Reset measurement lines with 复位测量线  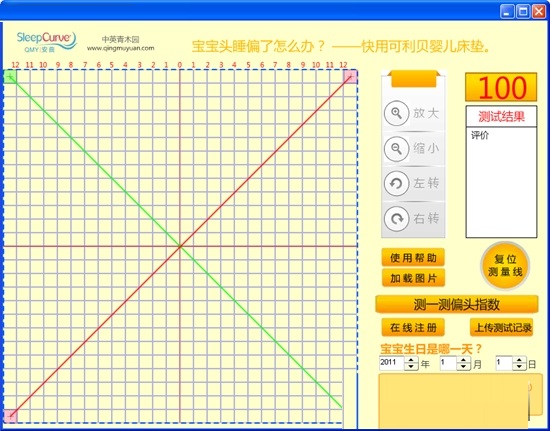pyautogui.click(x=505, y=265)
